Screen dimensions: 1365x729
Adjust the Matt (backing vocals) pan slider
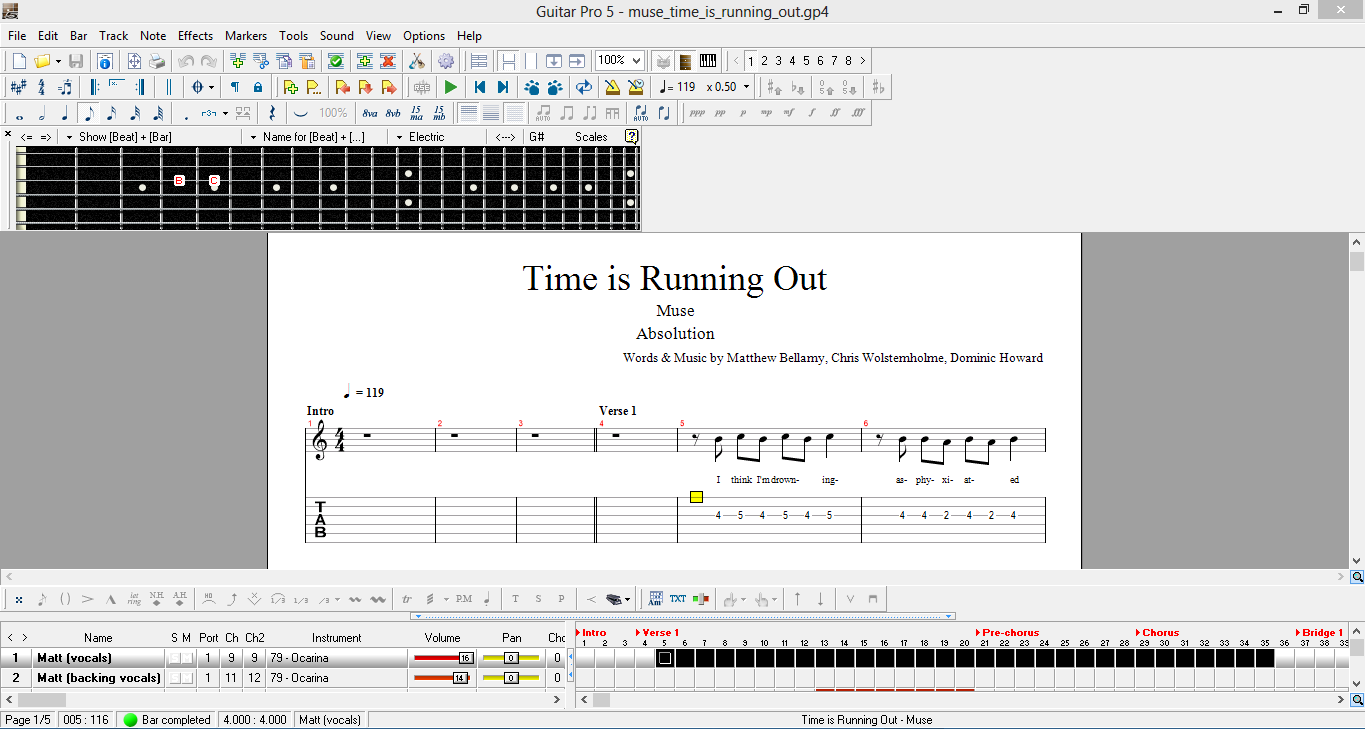[x=511, y=678]
